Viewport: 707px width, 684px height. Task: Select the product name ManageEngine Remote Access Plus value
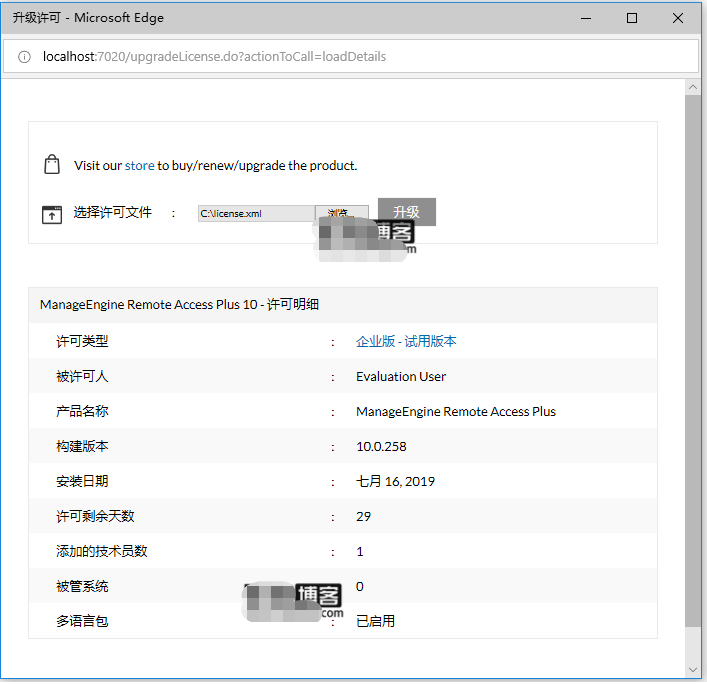(x=455, y=412)
